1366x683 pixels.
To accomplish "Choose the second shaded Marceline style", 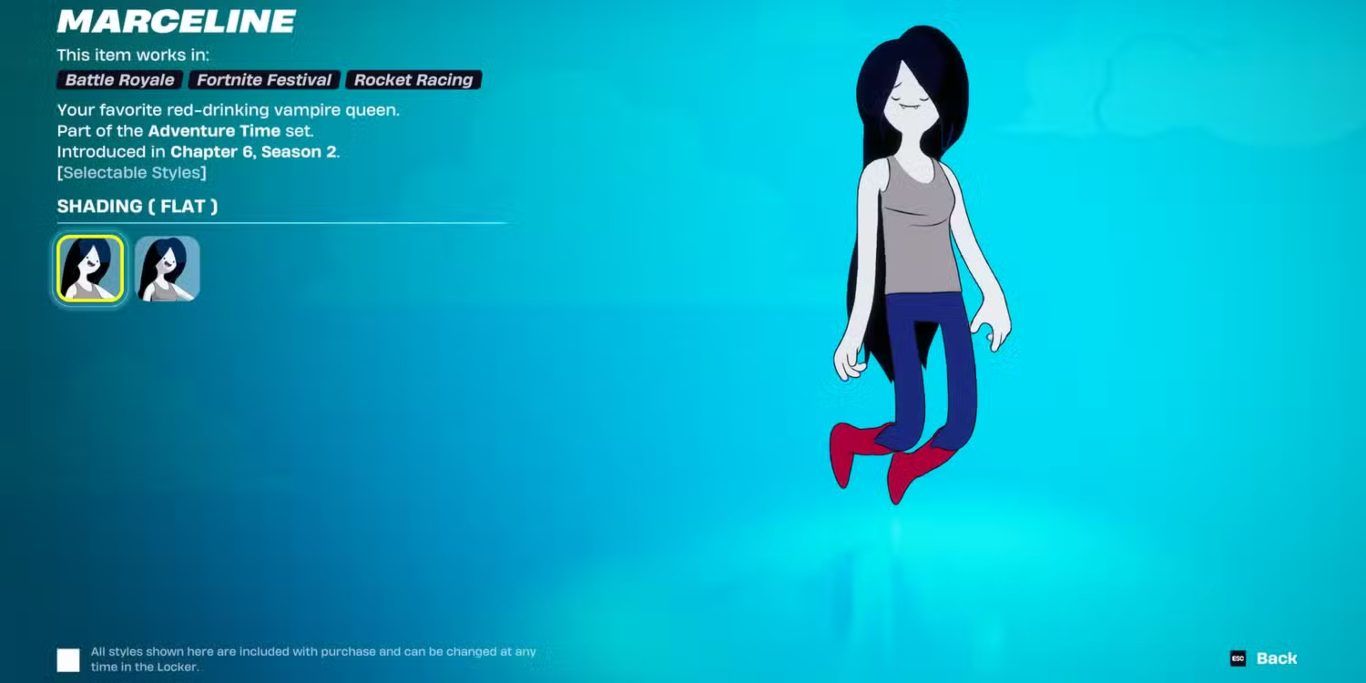I will coord(167,268).
